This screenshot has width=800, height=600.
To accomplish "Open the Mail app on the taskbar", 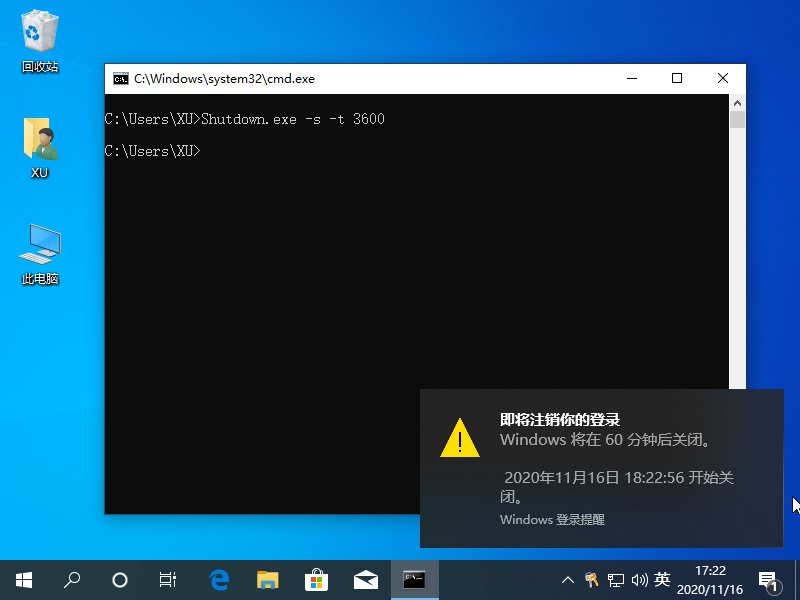I will [365, 580].
